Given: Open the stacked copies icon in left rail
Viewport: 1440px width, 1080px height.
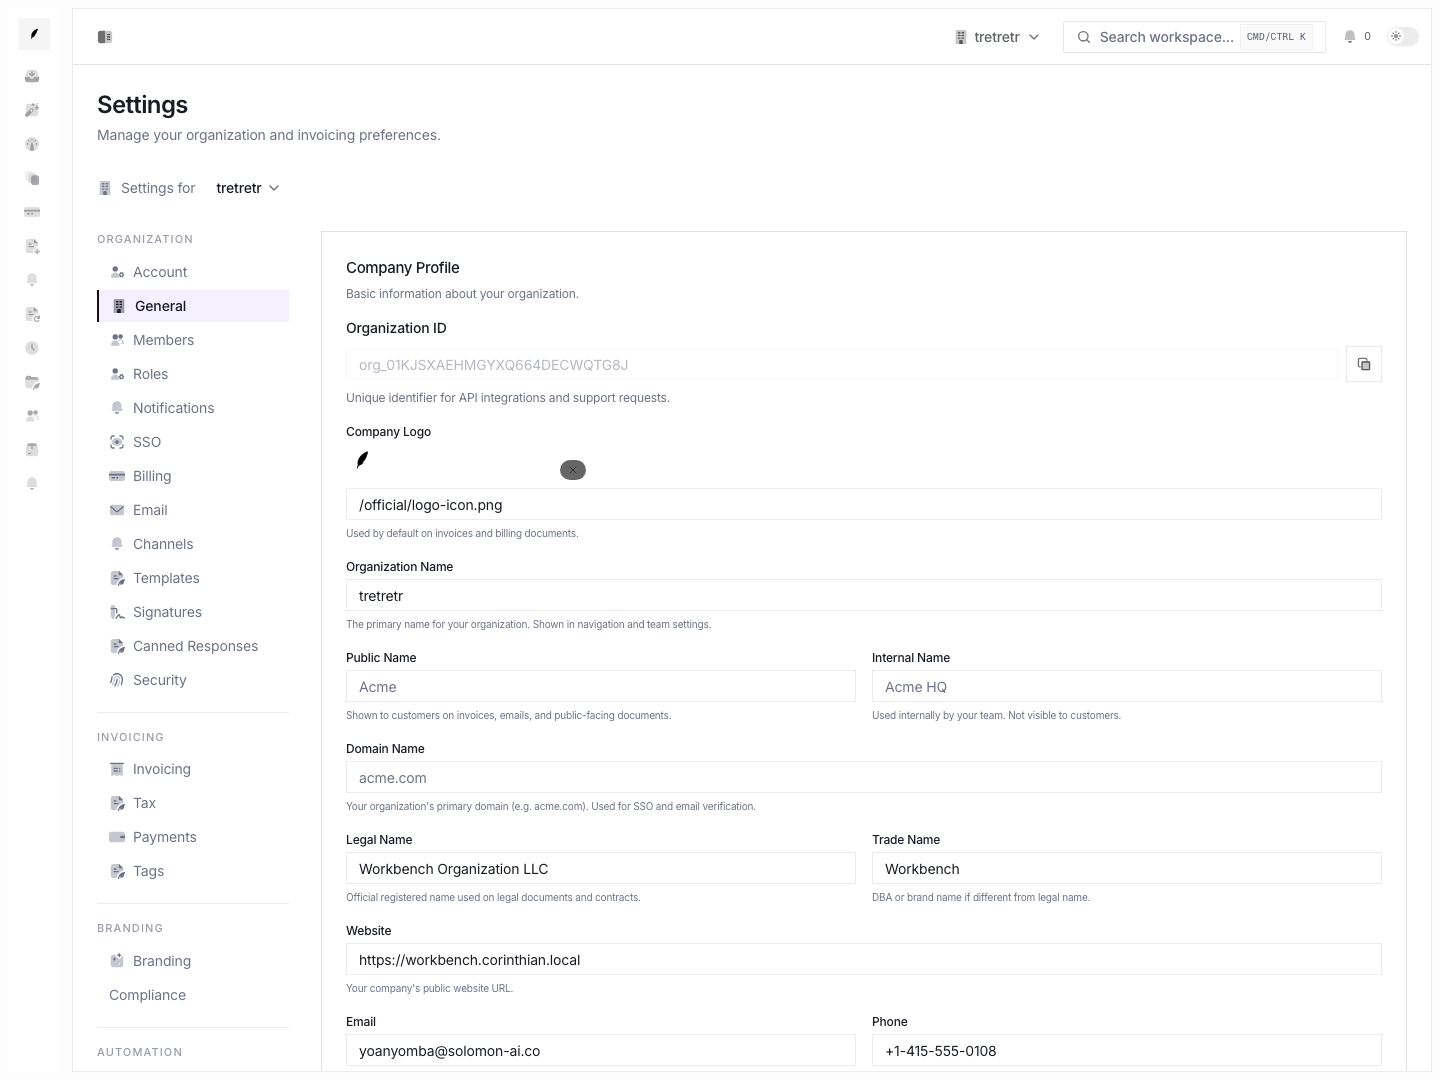Looking at the screenshot, I should pos(32,178).
